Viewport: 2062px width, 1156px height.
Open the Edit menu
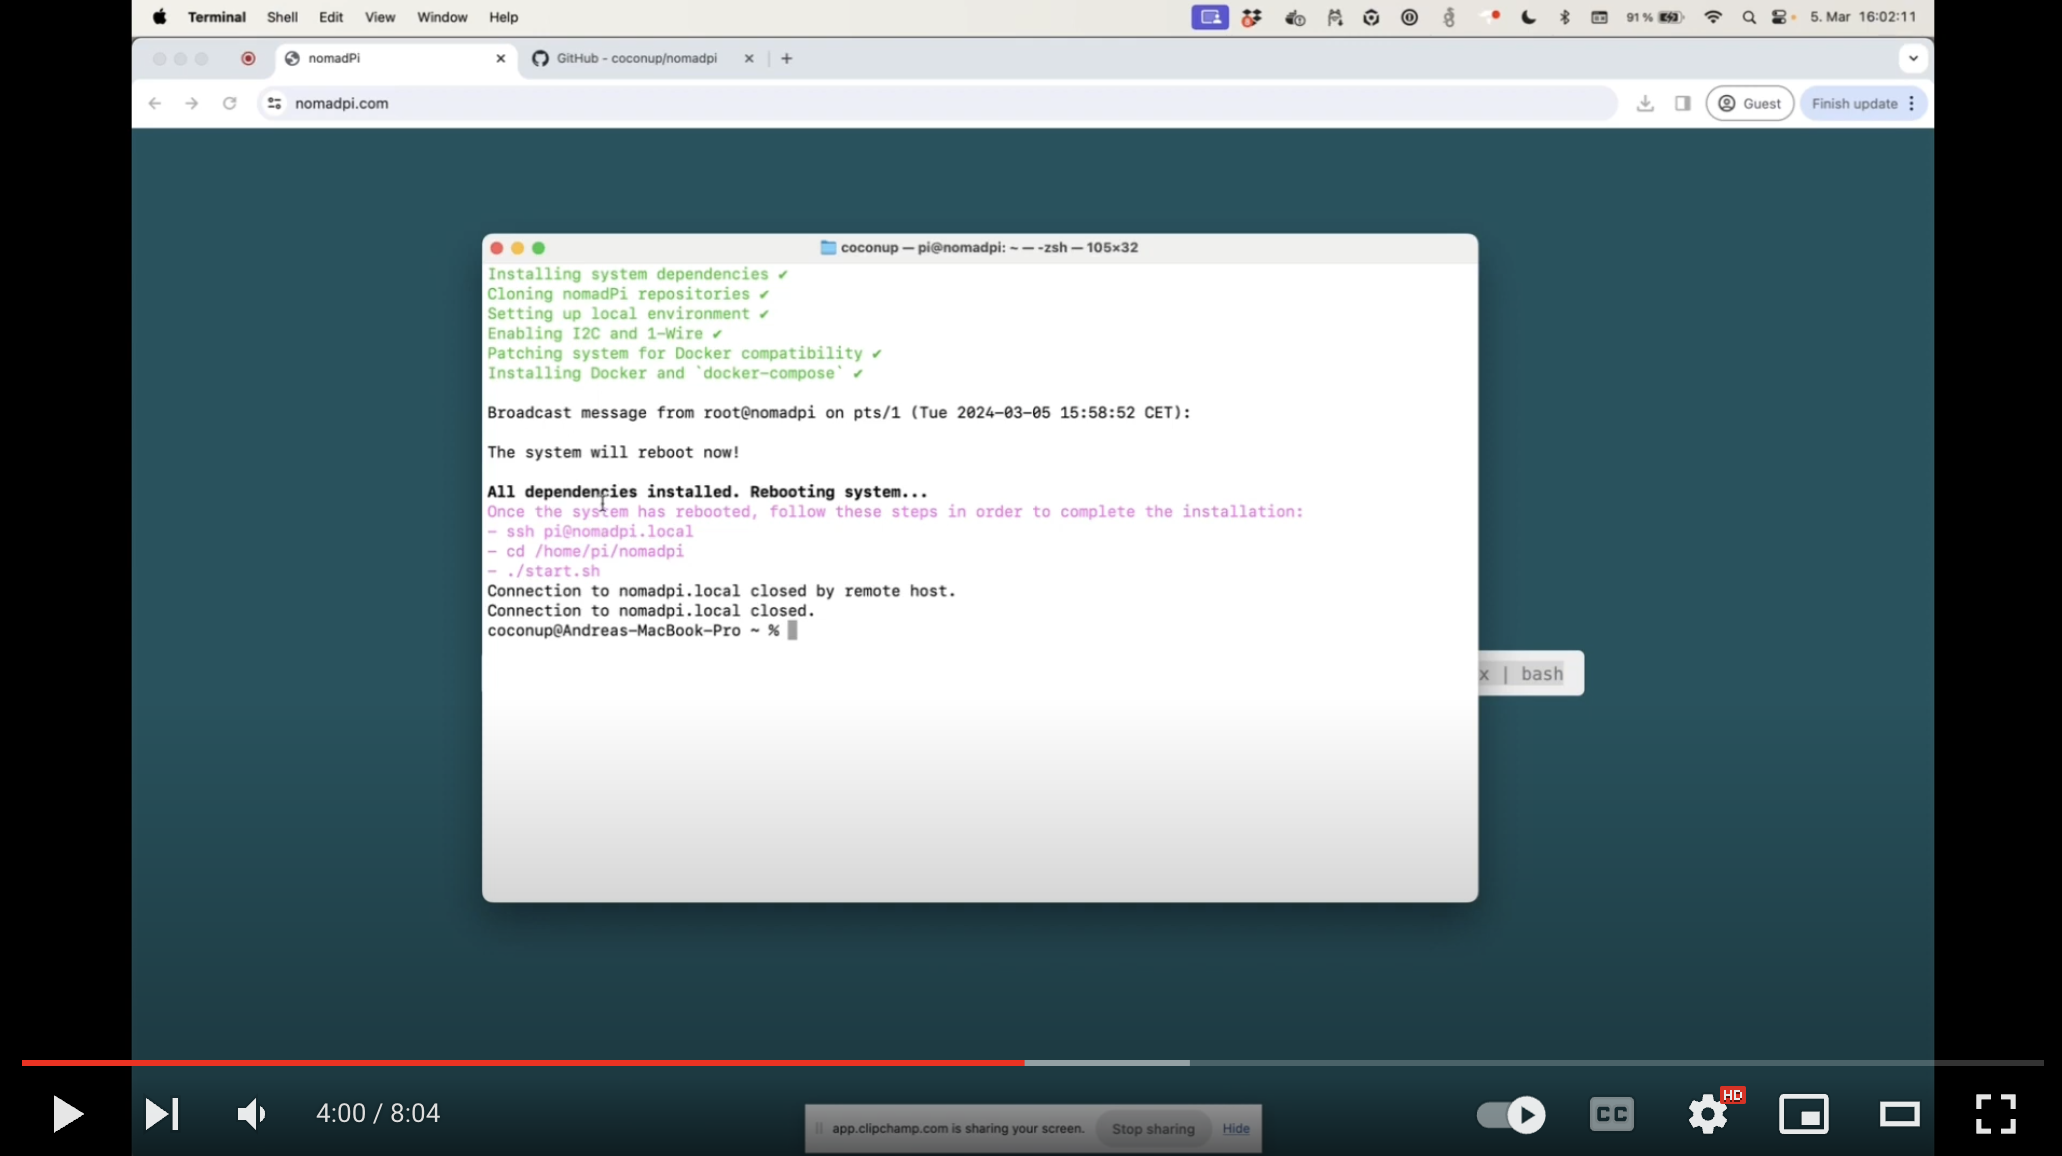click(x=331, y=17)
